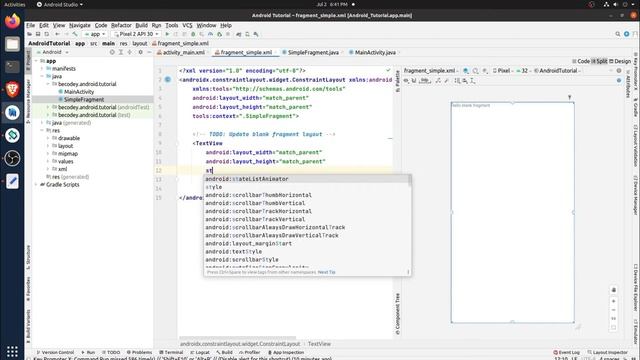Viewport: 640px width, 360px height.
Task: Open the Show Applications grid
Action: pos(12,351)
